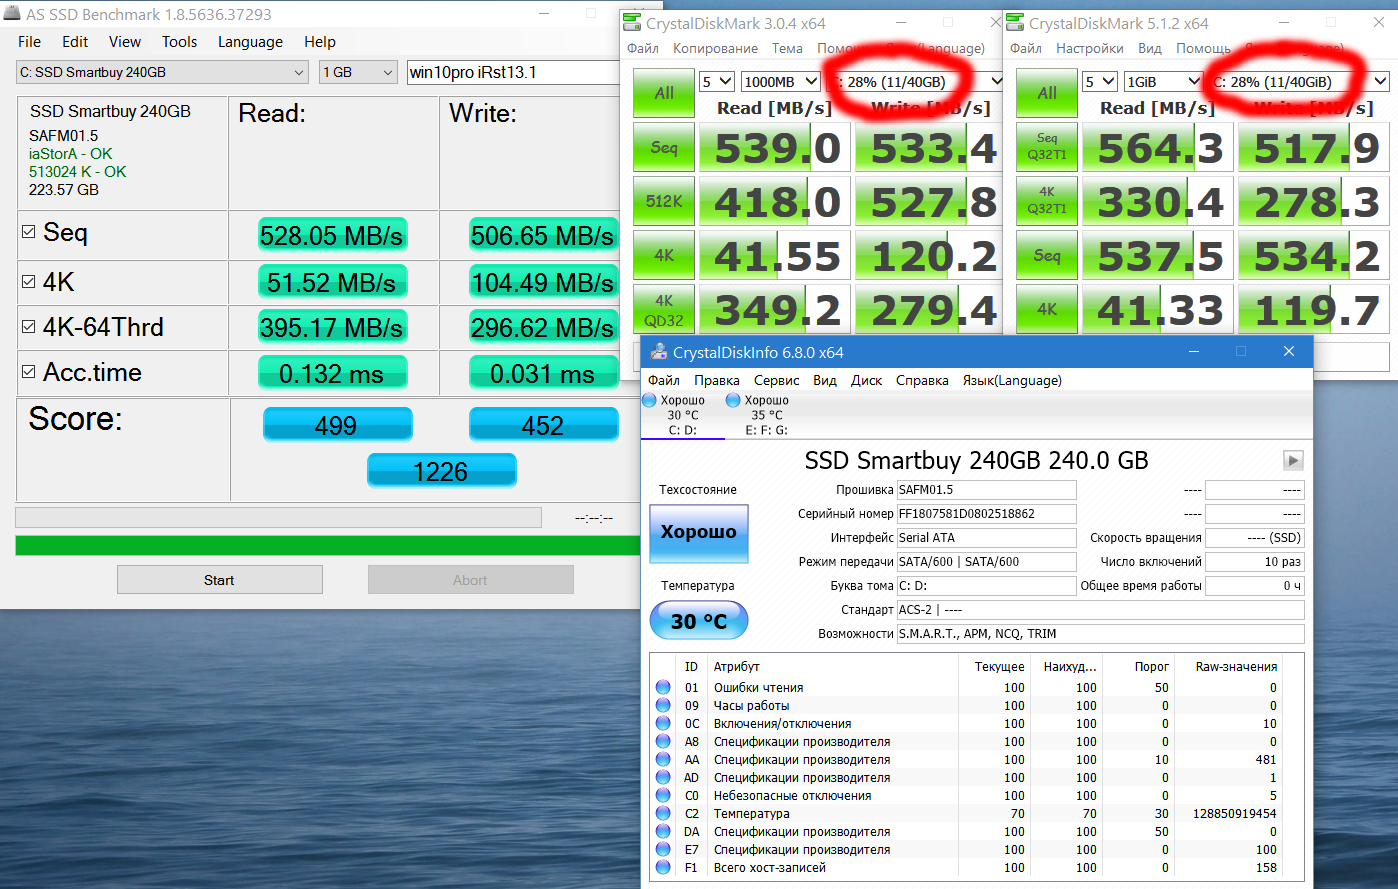The image size is (1398, 889).
Task: Click the 296.62 MB/s 4K-64Thrd write result
Action: [543, 328]
